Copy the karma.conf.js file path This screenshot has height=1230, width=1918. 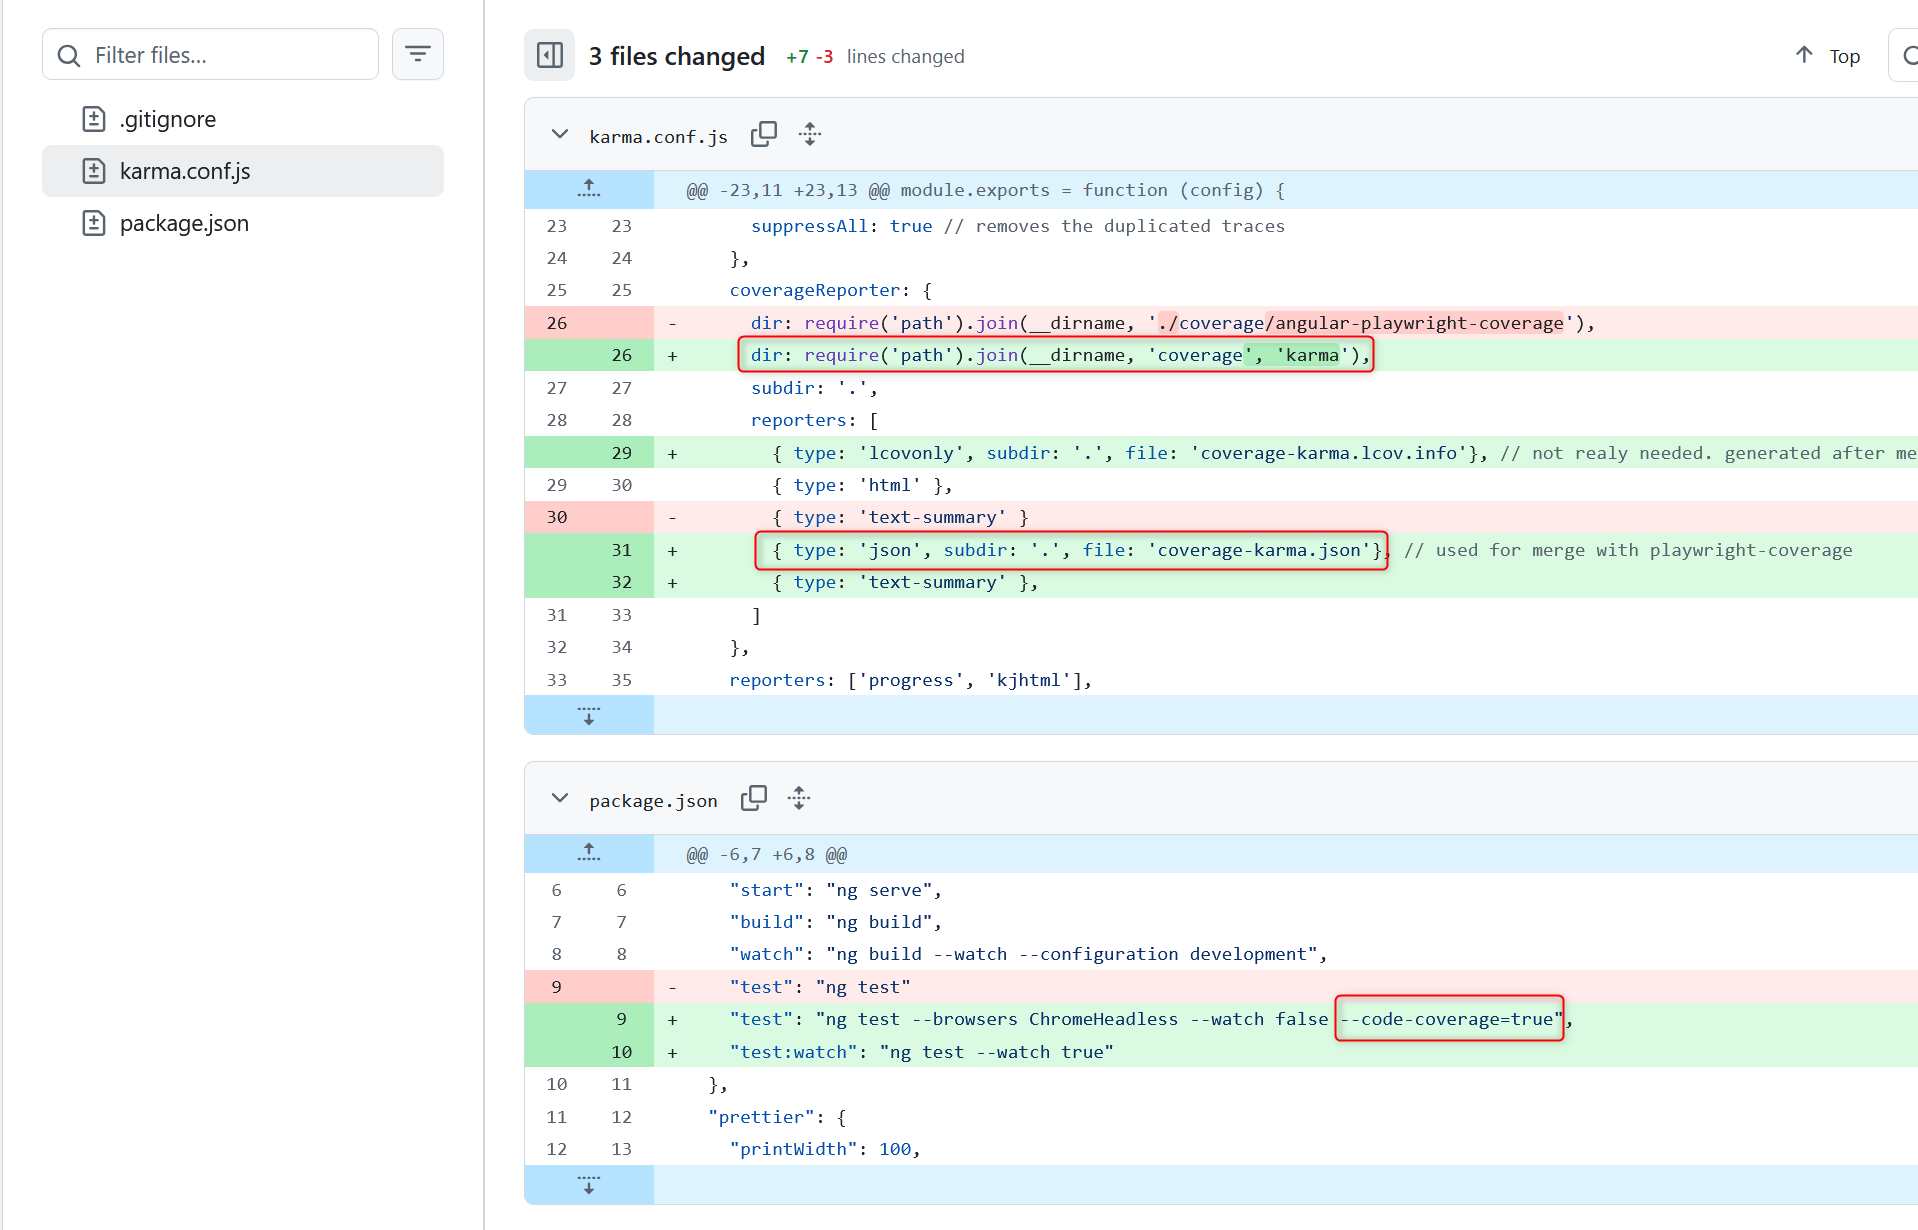pos(763,134)
